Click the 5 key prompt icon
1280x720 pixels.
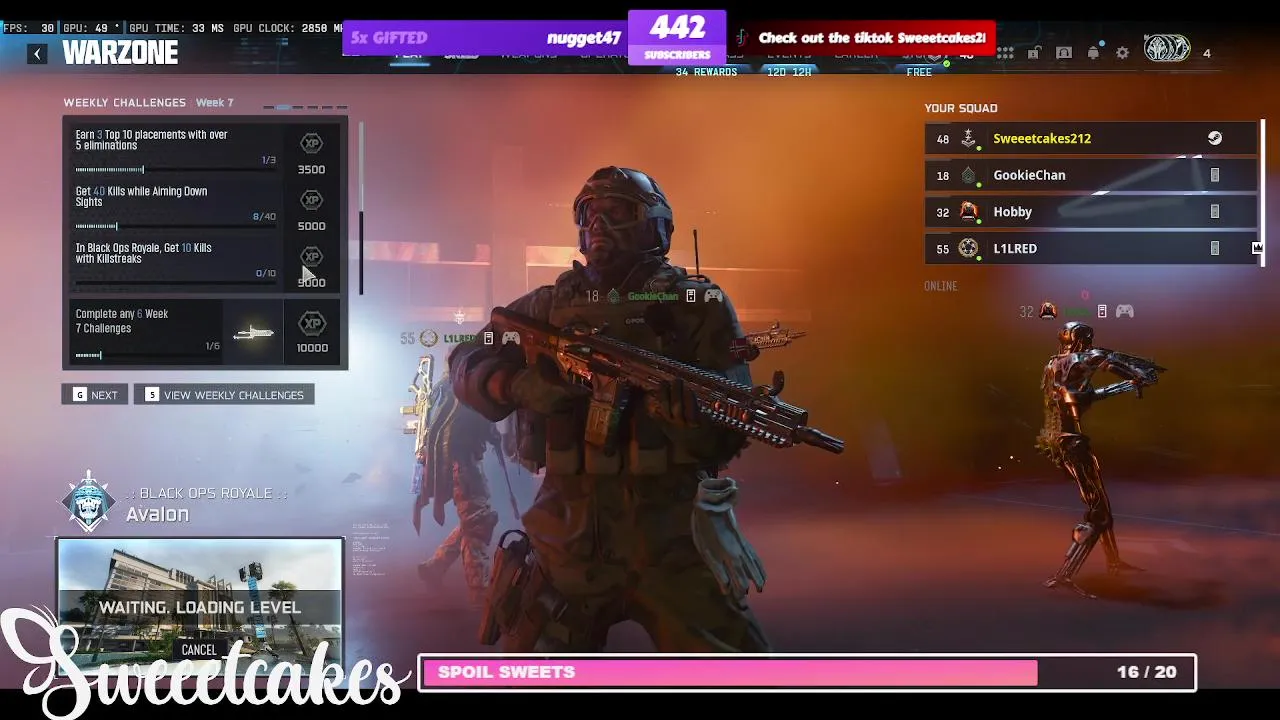[x=152, y=395]
